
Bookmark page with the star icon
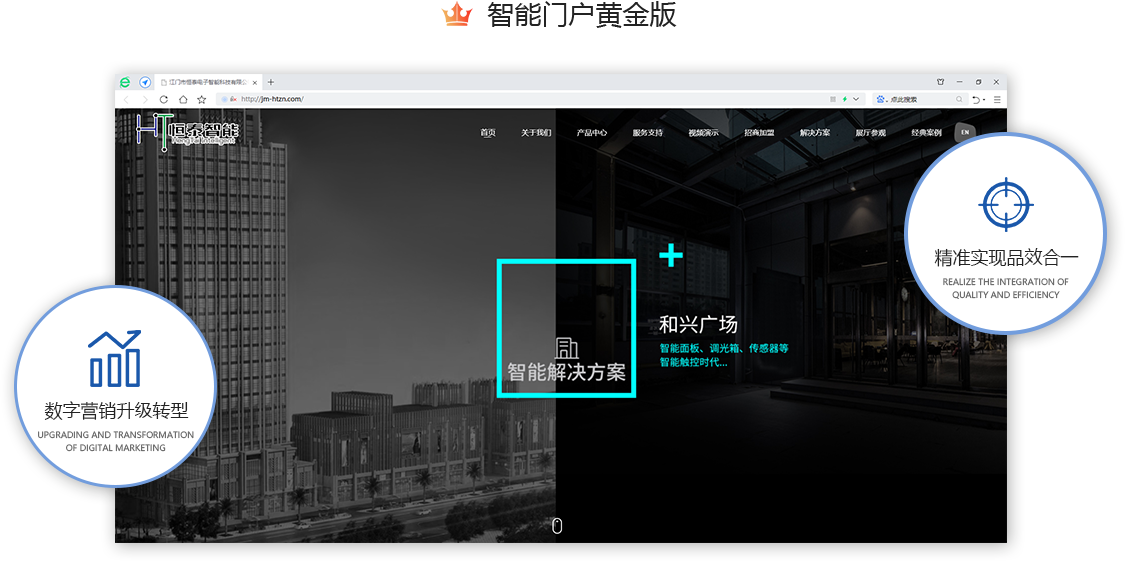[202, 99]
